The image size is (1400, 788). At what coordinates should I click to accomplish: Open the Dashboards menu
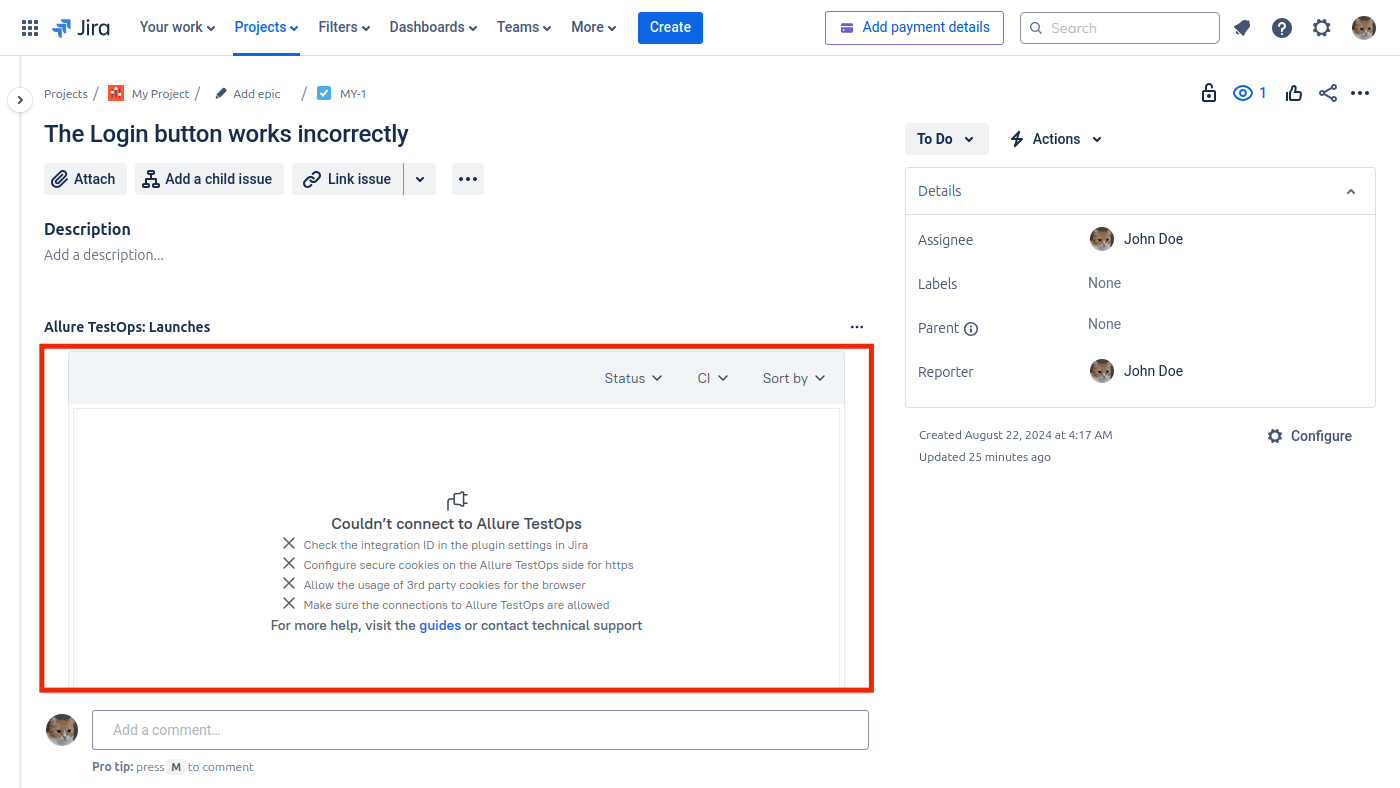[433, 27]
